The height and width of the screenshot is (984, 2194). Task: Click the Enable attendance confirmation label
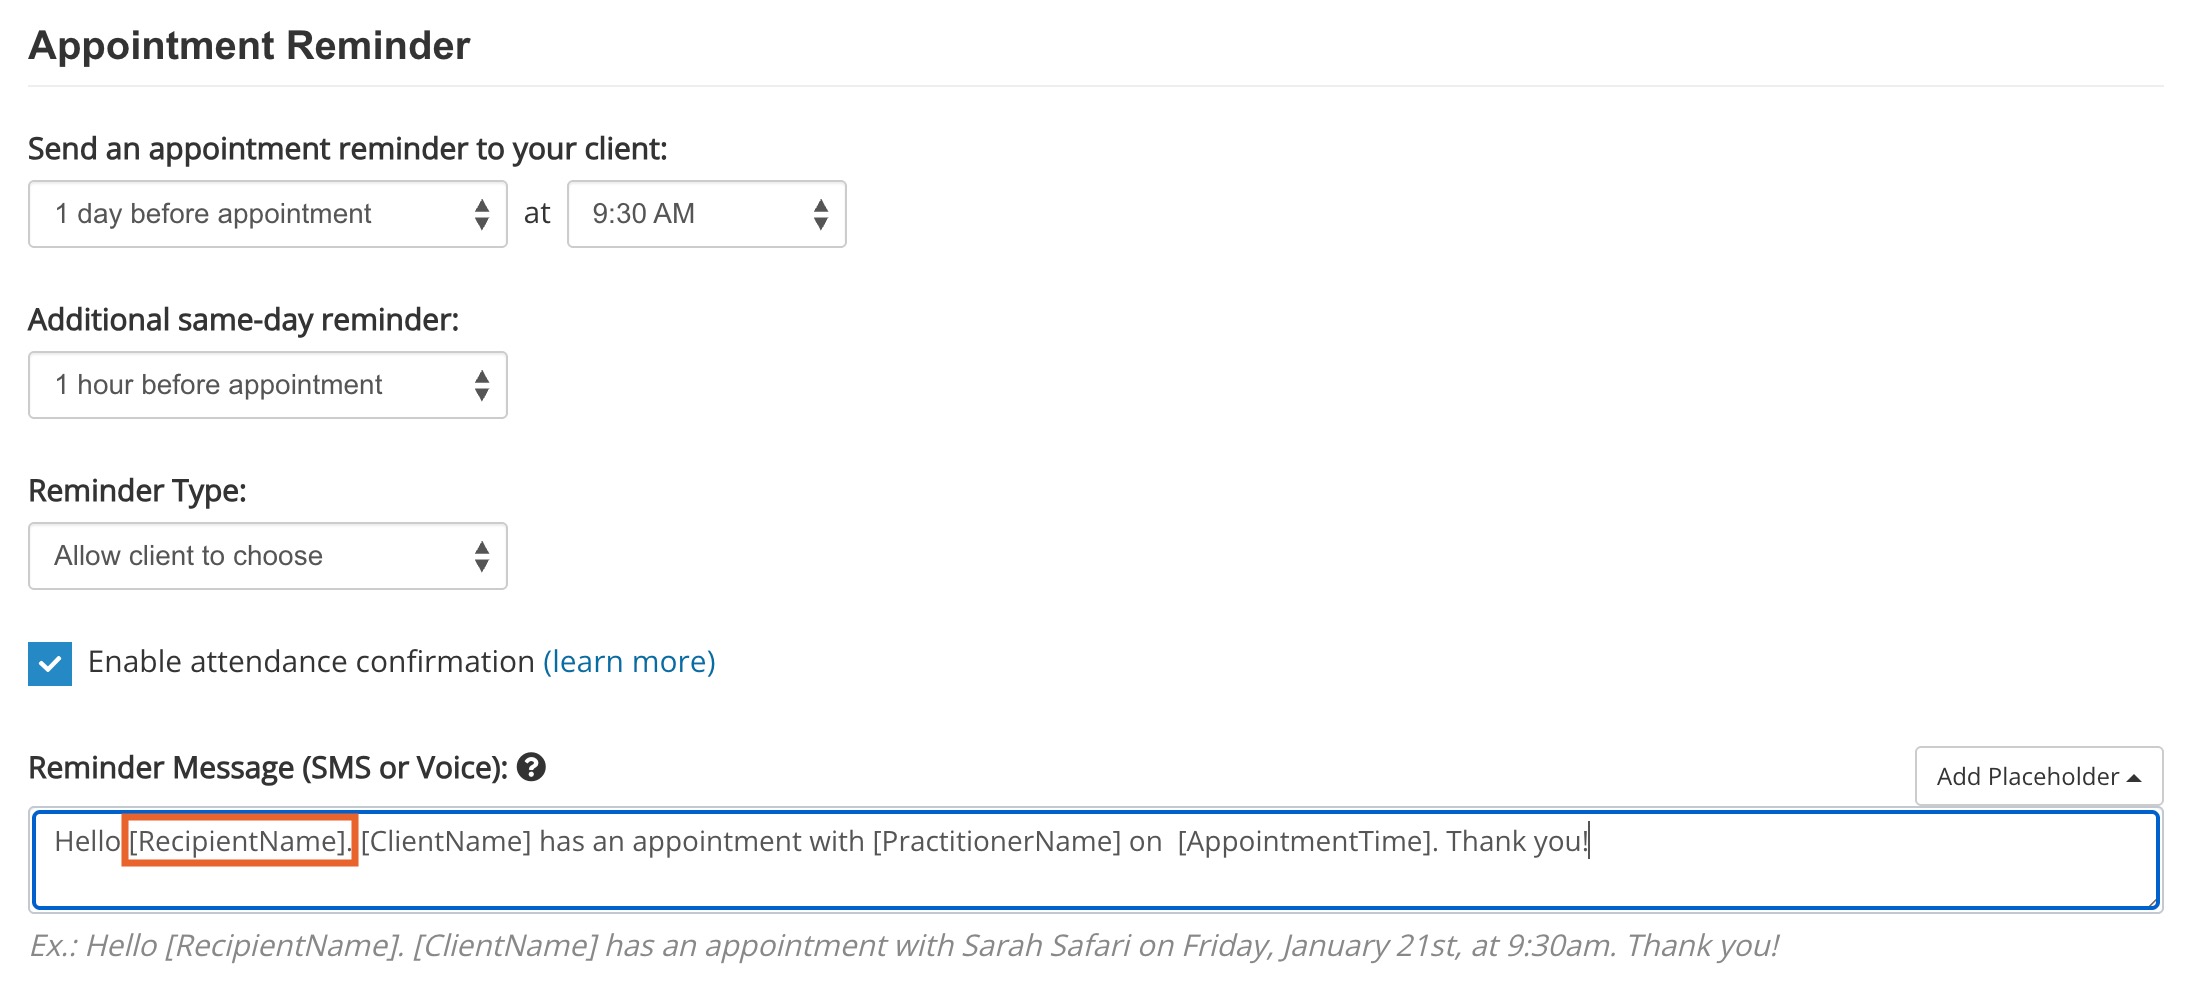[311, 662]
